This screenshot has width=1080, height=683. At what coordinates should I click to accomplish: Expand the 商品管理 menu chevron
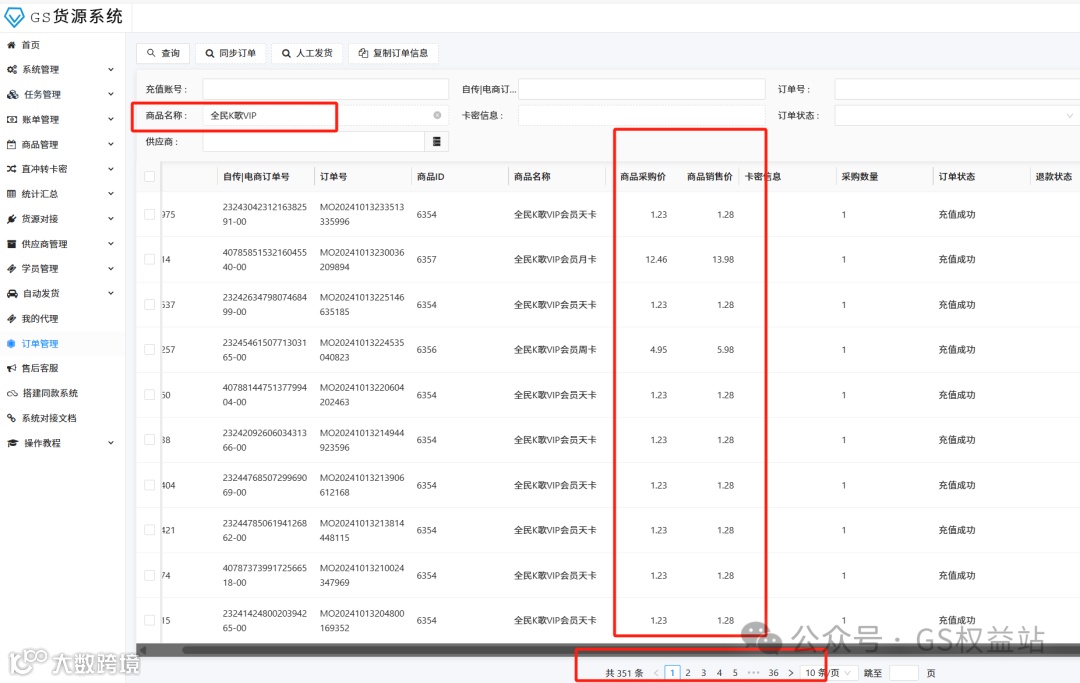pyautogui.click(x=111, y=145)
